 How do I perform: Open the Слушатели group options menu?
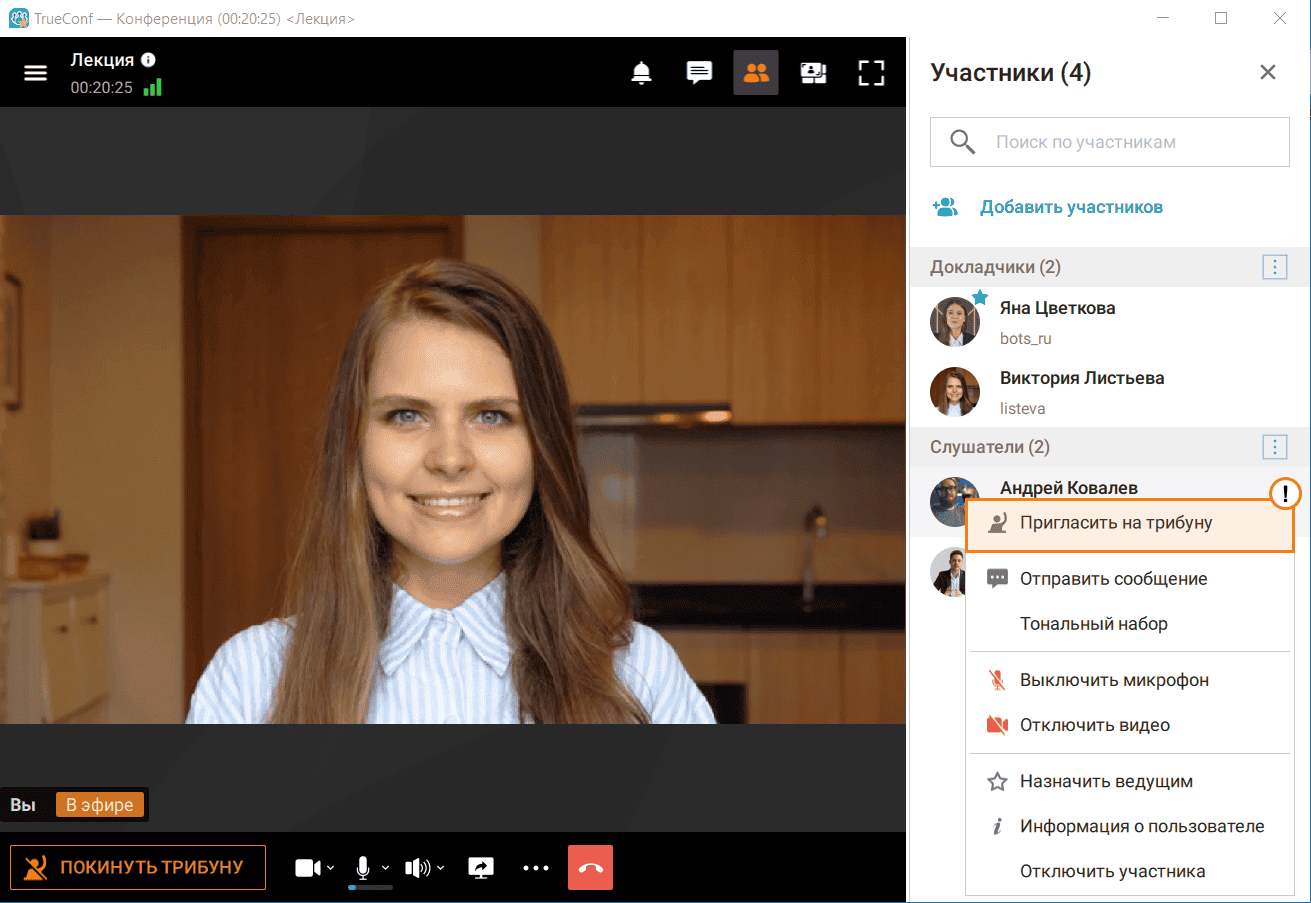(x=1274, y=447)
